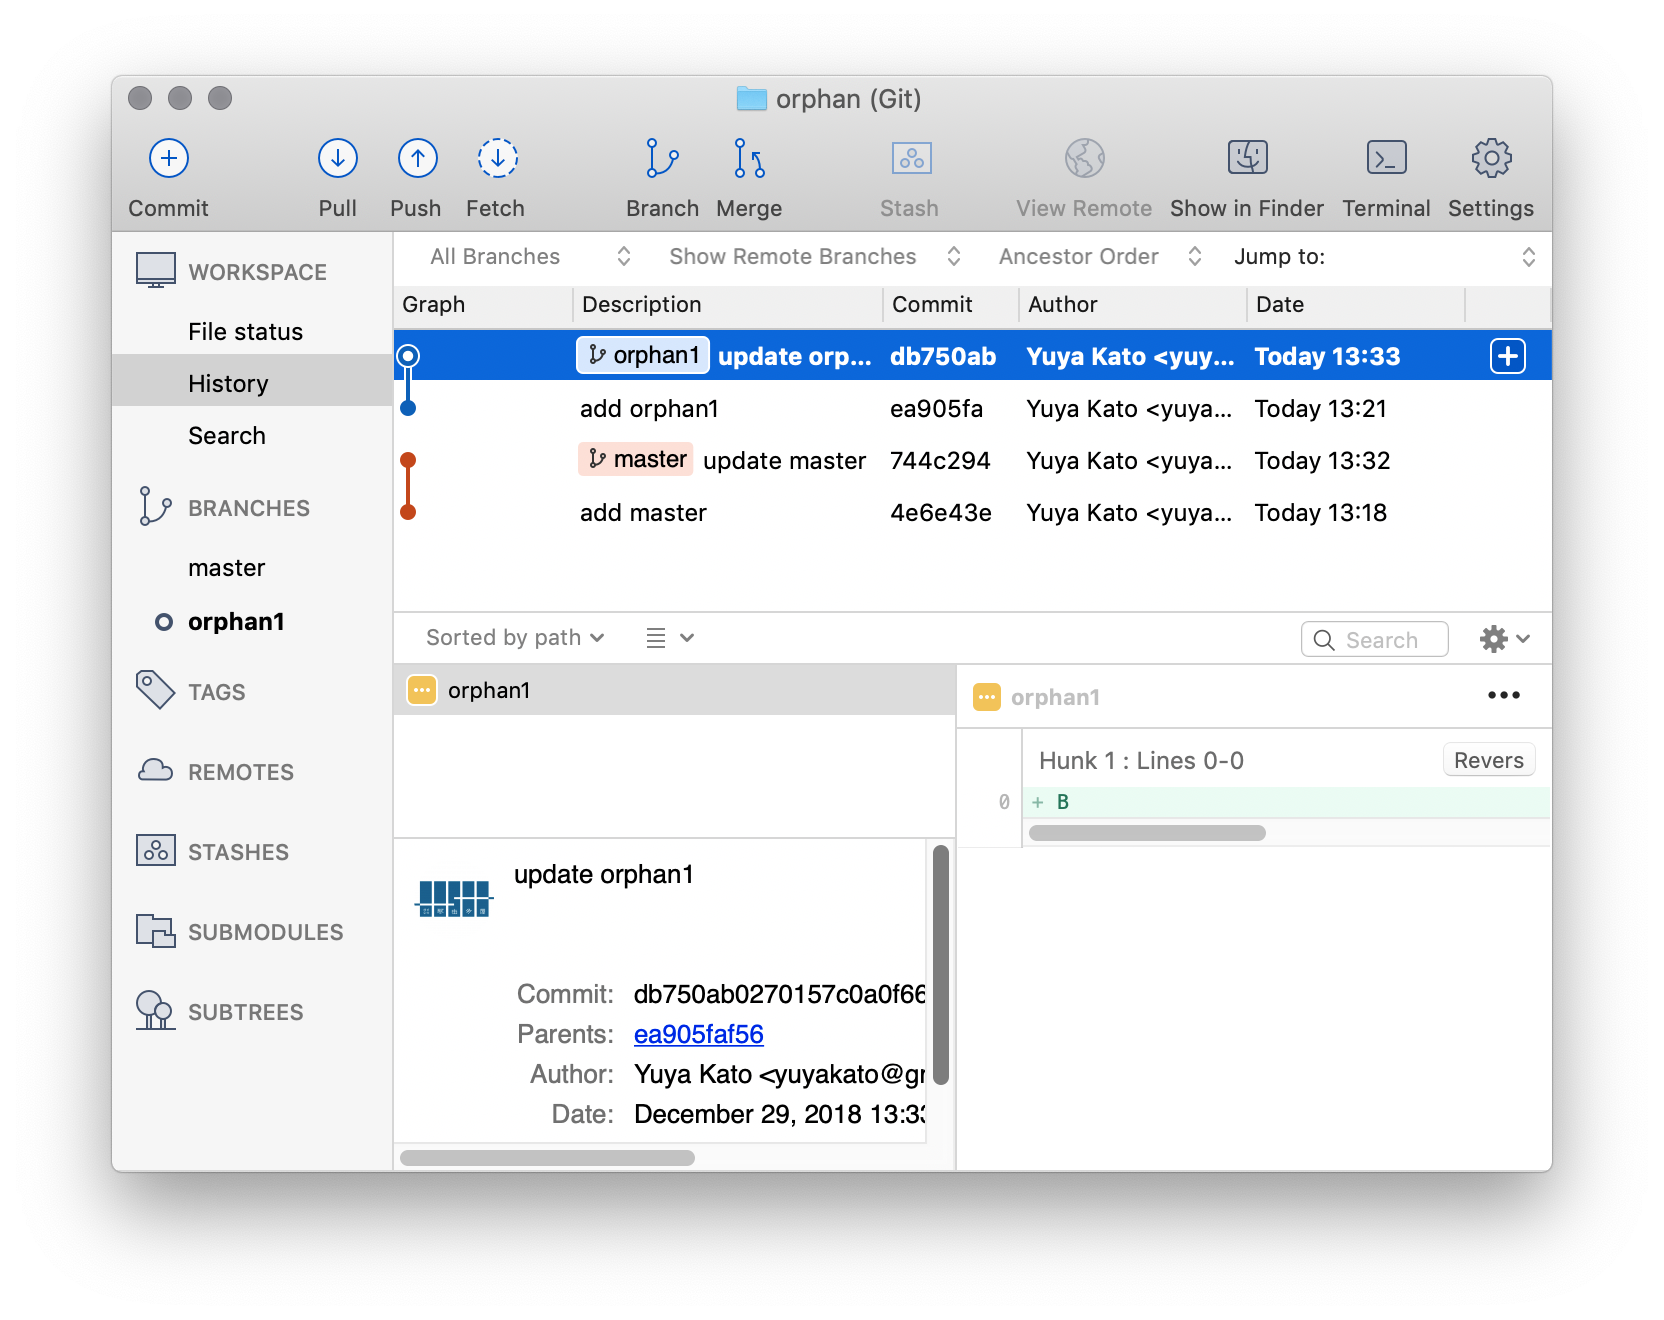
Task: Open the Merge tool icon
Action: click(749, 158)
